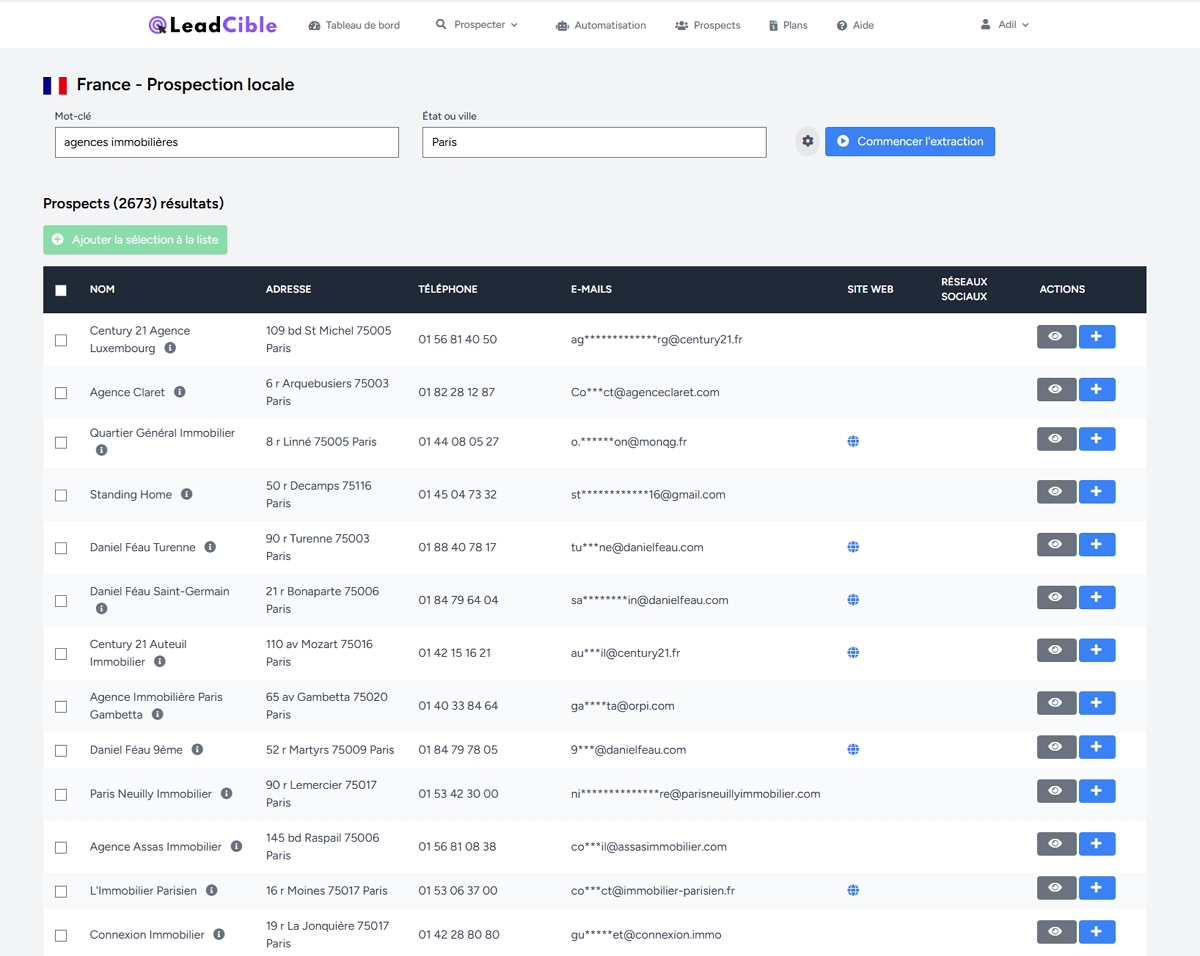
Task: Select the Daniel Féau 9ème row checkbox
Action: (x=61, y=750)
